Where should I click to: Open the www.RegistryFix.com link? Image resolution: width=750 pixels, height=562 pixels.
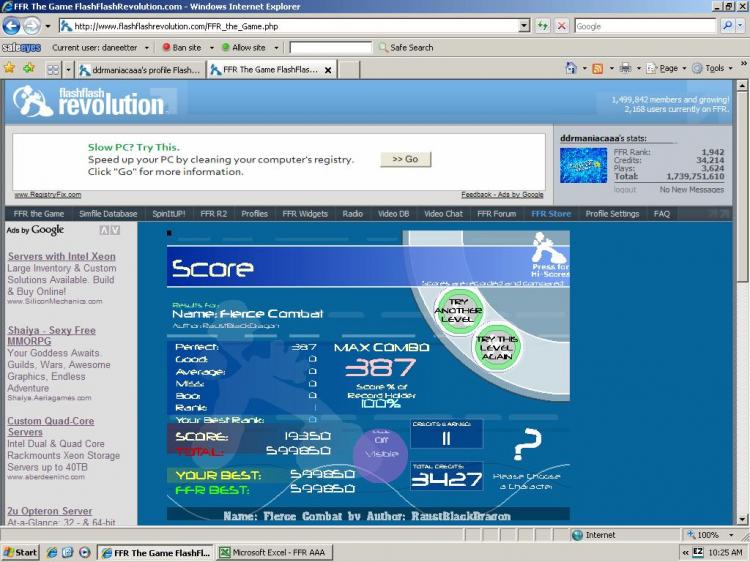(48, 195)
